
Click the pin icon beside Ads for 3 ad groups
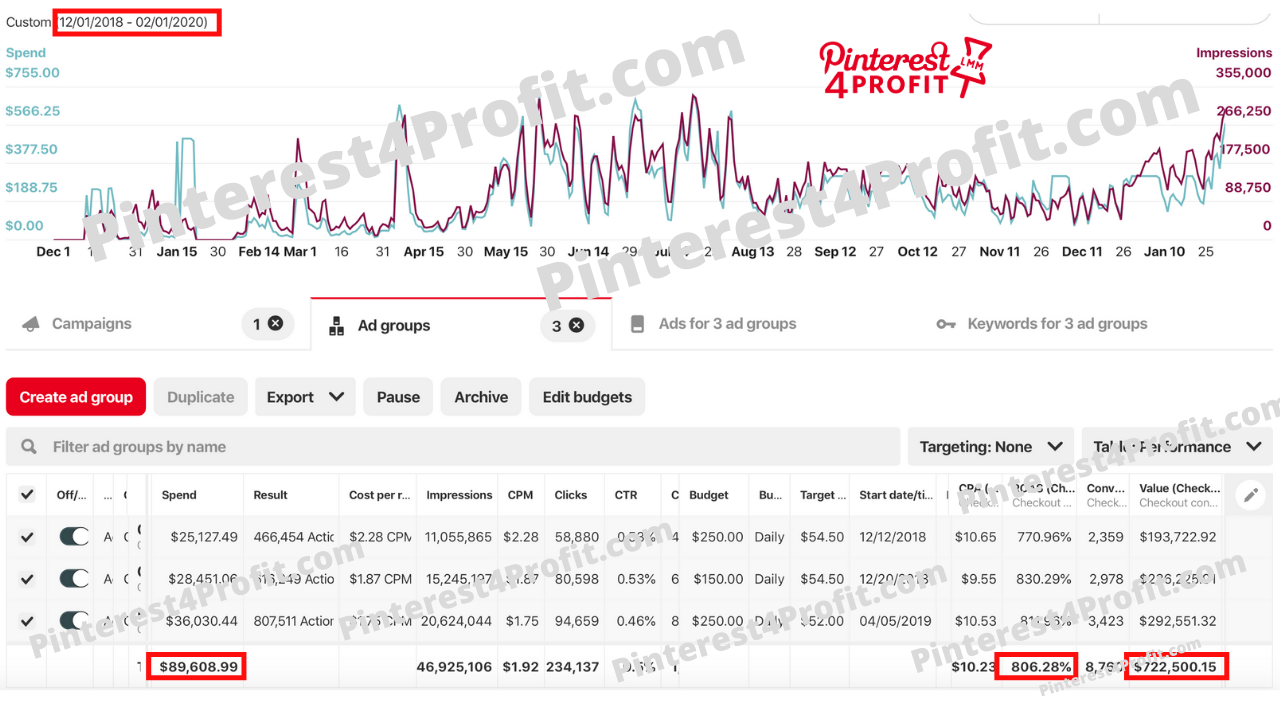636,324
